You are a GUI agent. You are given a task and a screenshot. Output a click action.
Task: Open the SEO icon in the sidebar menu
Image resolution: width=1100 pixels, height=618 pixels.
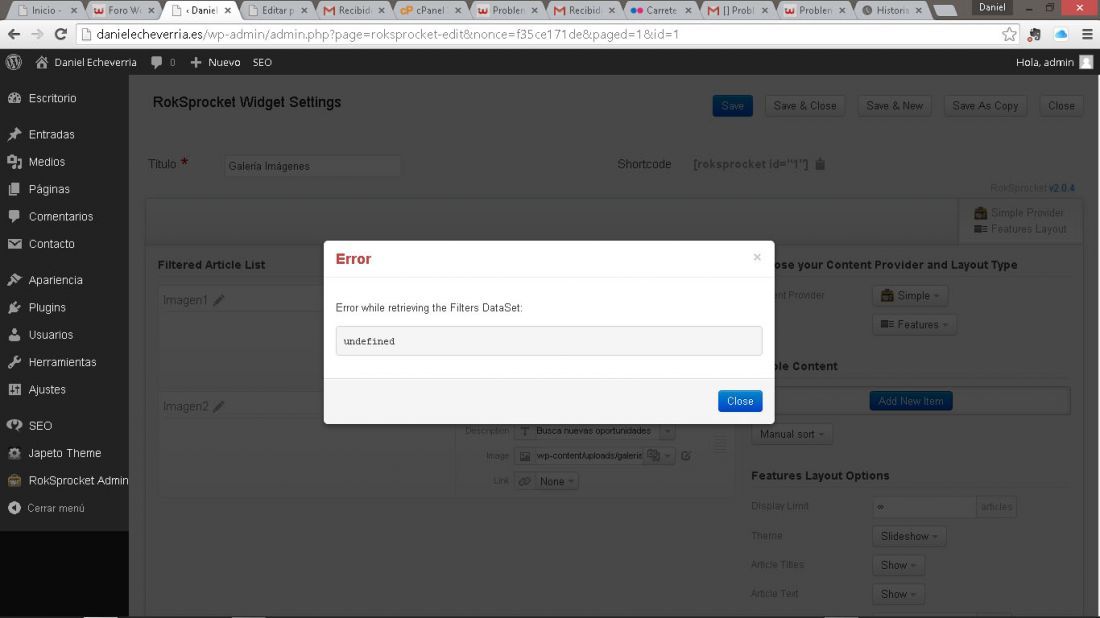pyautogui.click(x=14, y=425)
